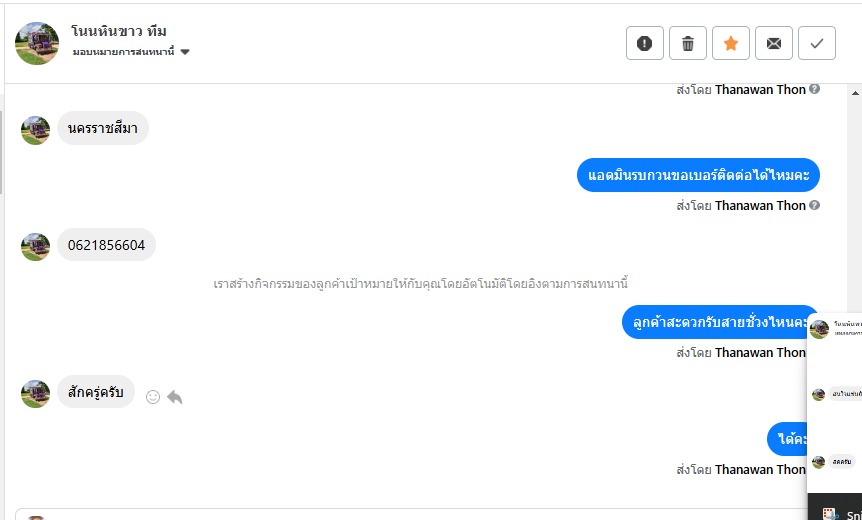Image resolution: width=862 pixels, height=520 pixels.
Task: Click avatar beside "สักครู่ครับ" message
Action: [36, 394]
